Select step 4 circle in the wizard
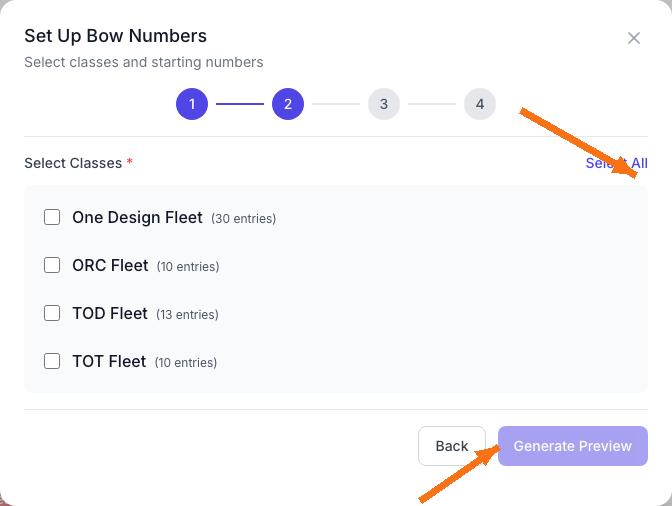This screenshot has height=506, width=672. pyautogui.click(x=479, y=104)
